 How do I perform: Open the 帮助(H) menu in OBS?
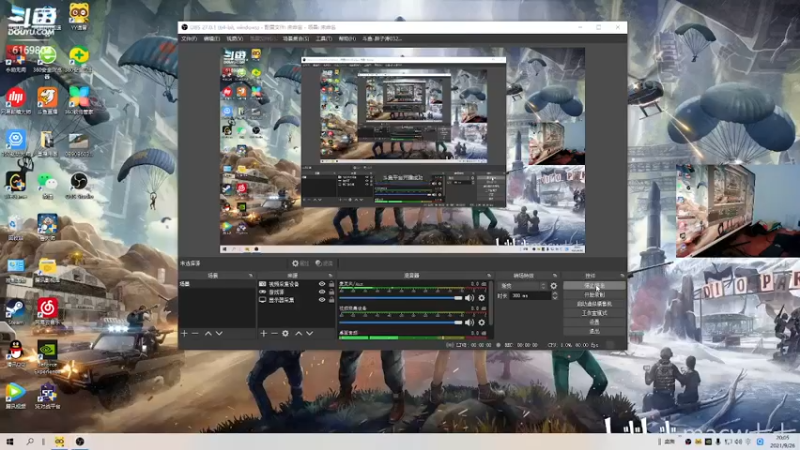[347, 39]
